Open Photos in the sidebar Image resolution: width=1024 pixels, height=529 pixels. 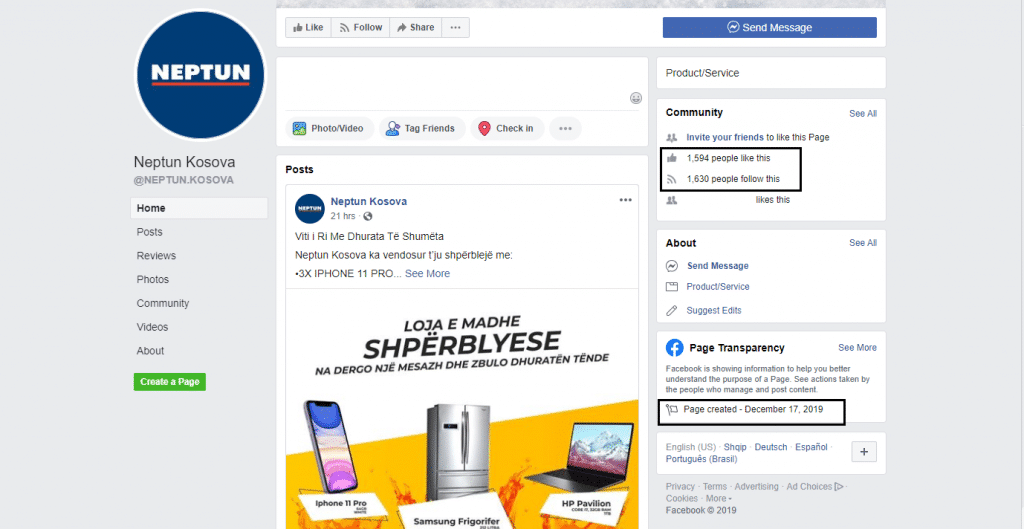click(153, 280)
